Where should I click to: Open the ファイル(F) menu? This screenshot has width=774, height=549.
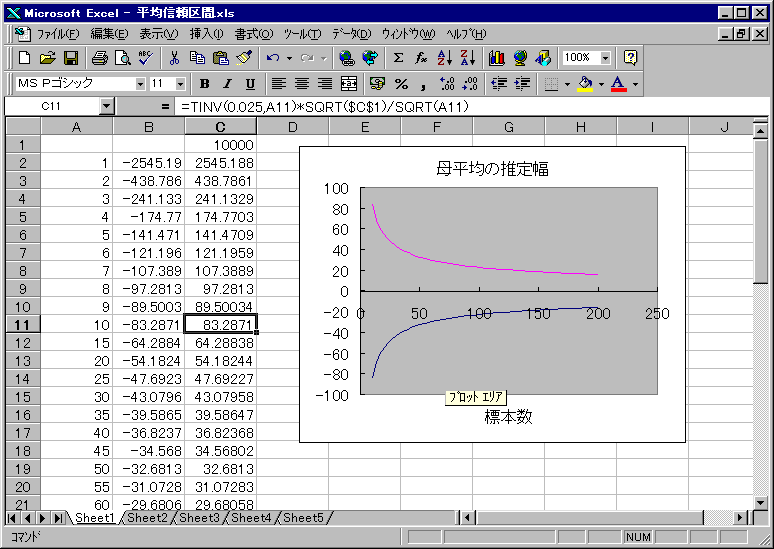(x=58, y=34)
